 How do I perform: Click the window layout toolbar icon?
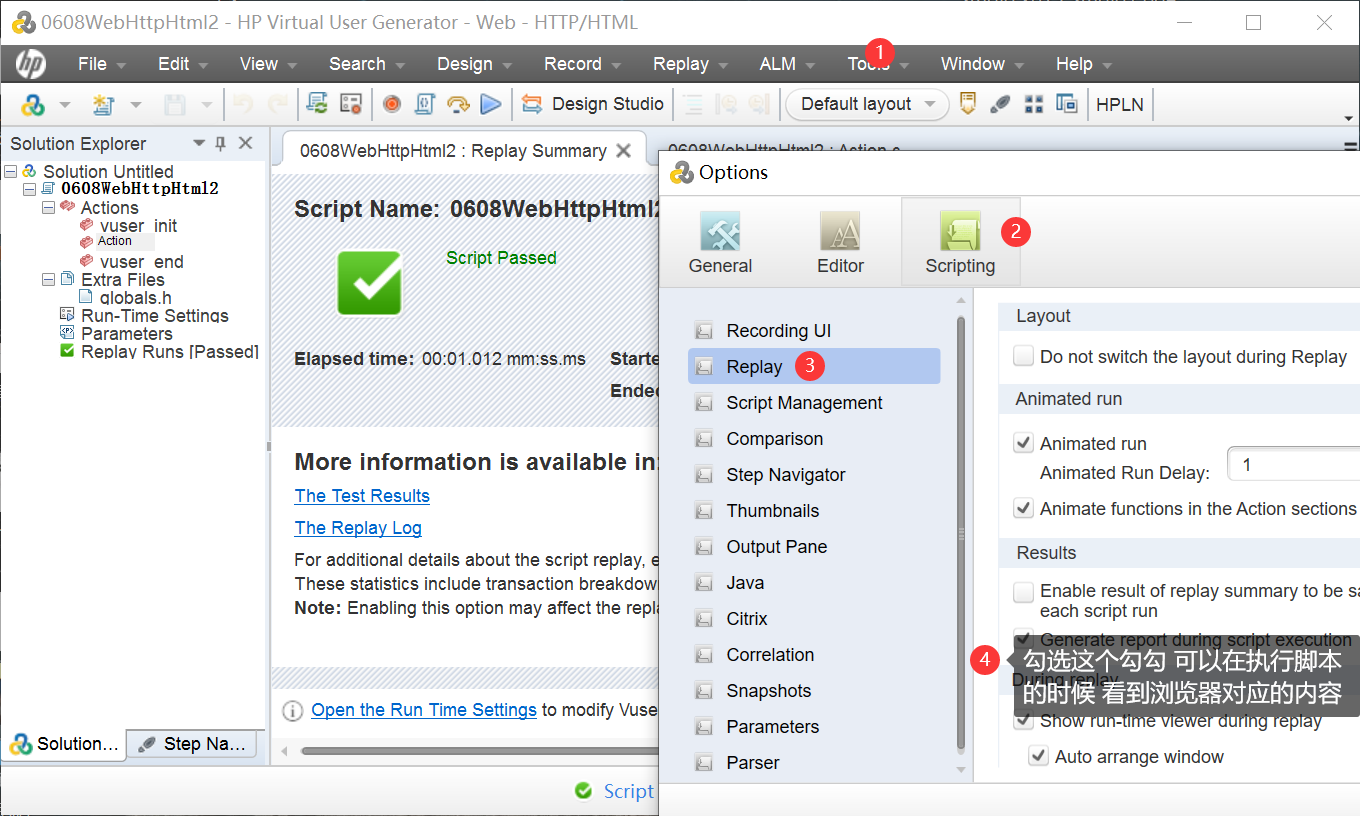pos(1067,104)
